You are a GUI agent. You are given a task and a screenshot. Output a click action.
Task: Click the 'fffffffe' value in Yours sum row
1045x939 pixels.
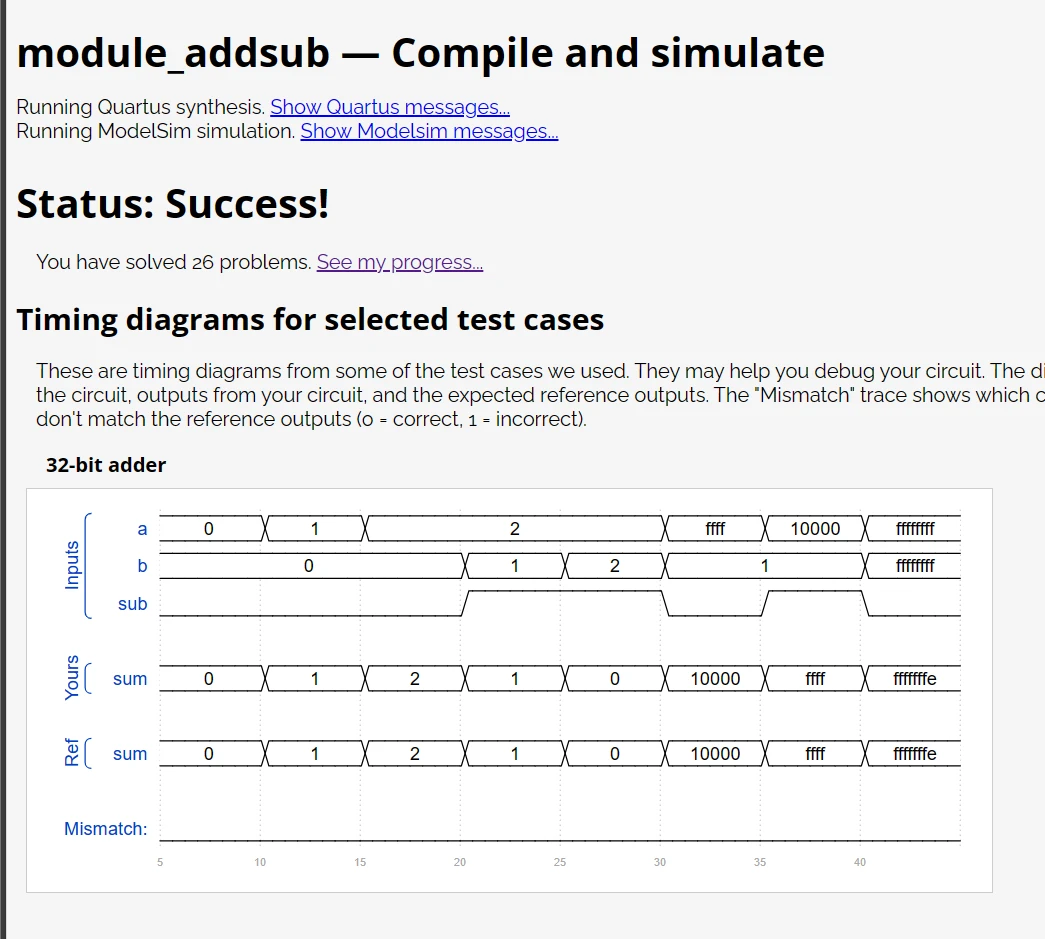914,679
